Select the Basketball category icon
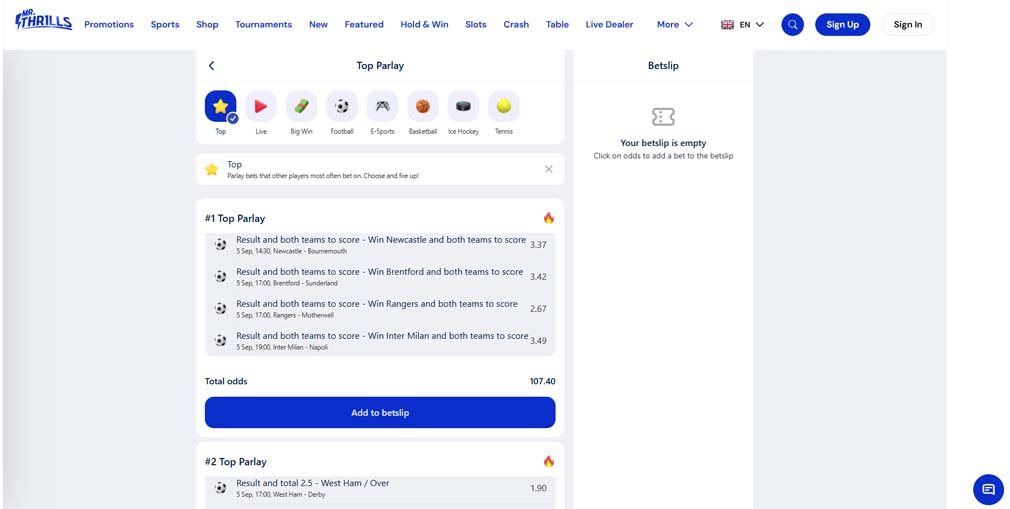Screen dimensions: 1010x509 [x=423, y=106]
